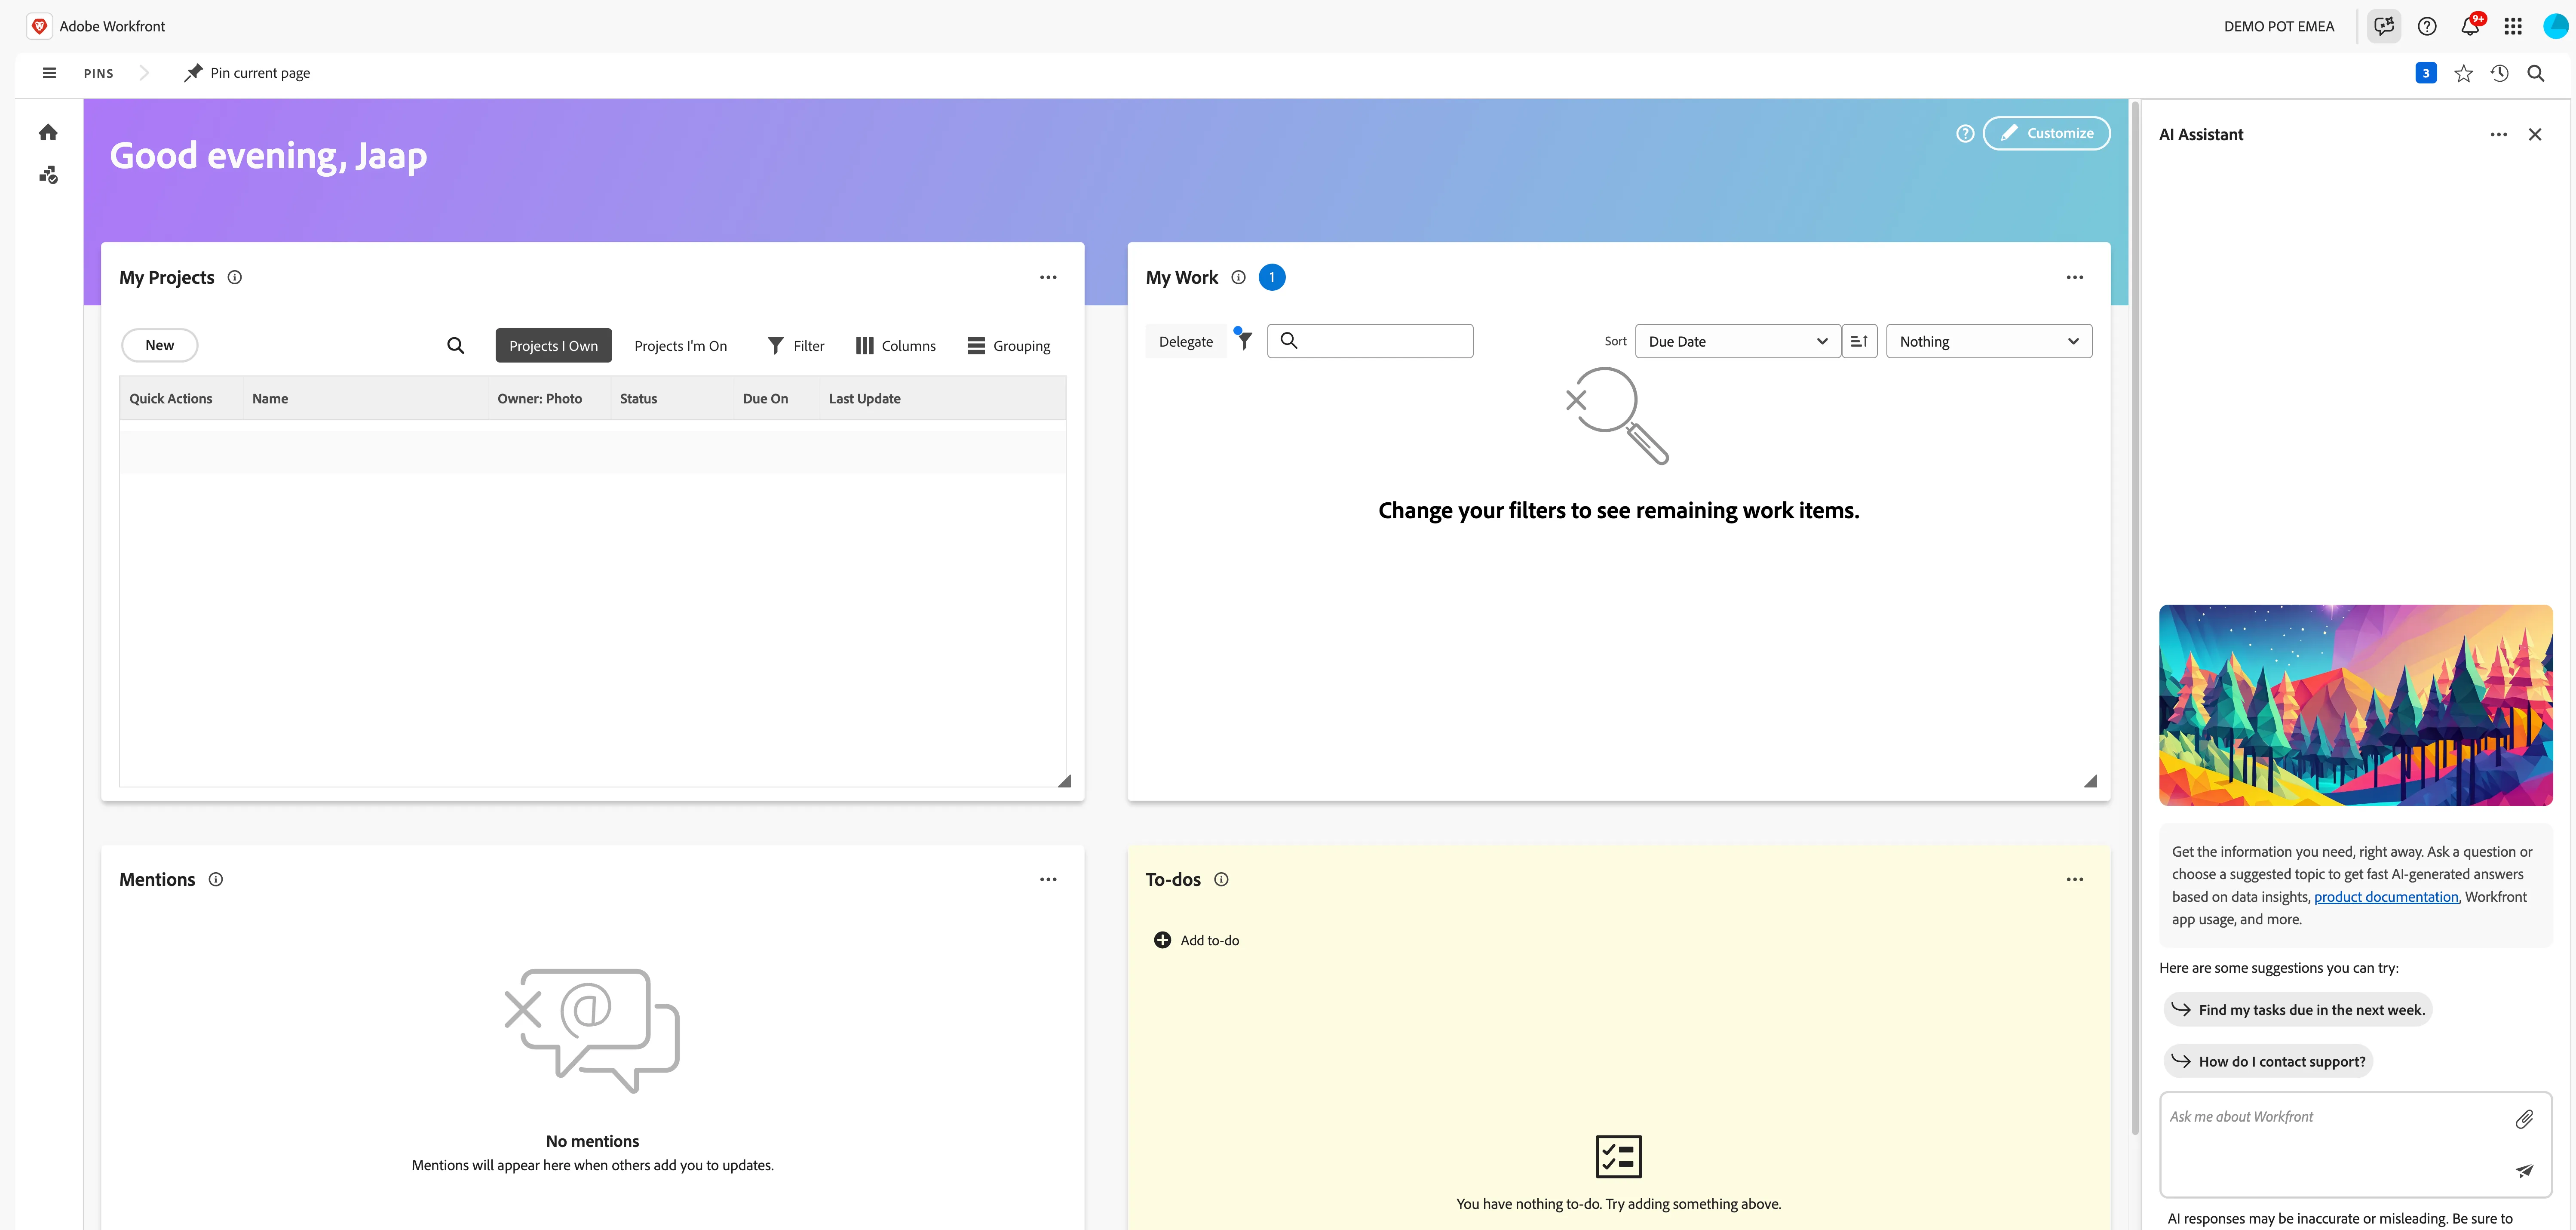The height and width of the screenshot is (1230, 2576).
Task: Open AI Assistant more options menu
Action: (x=2498, y=135)
